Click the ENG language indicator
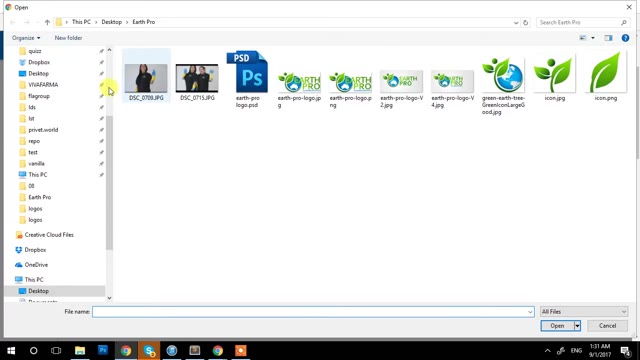640x360 pixels. (576, 351)
